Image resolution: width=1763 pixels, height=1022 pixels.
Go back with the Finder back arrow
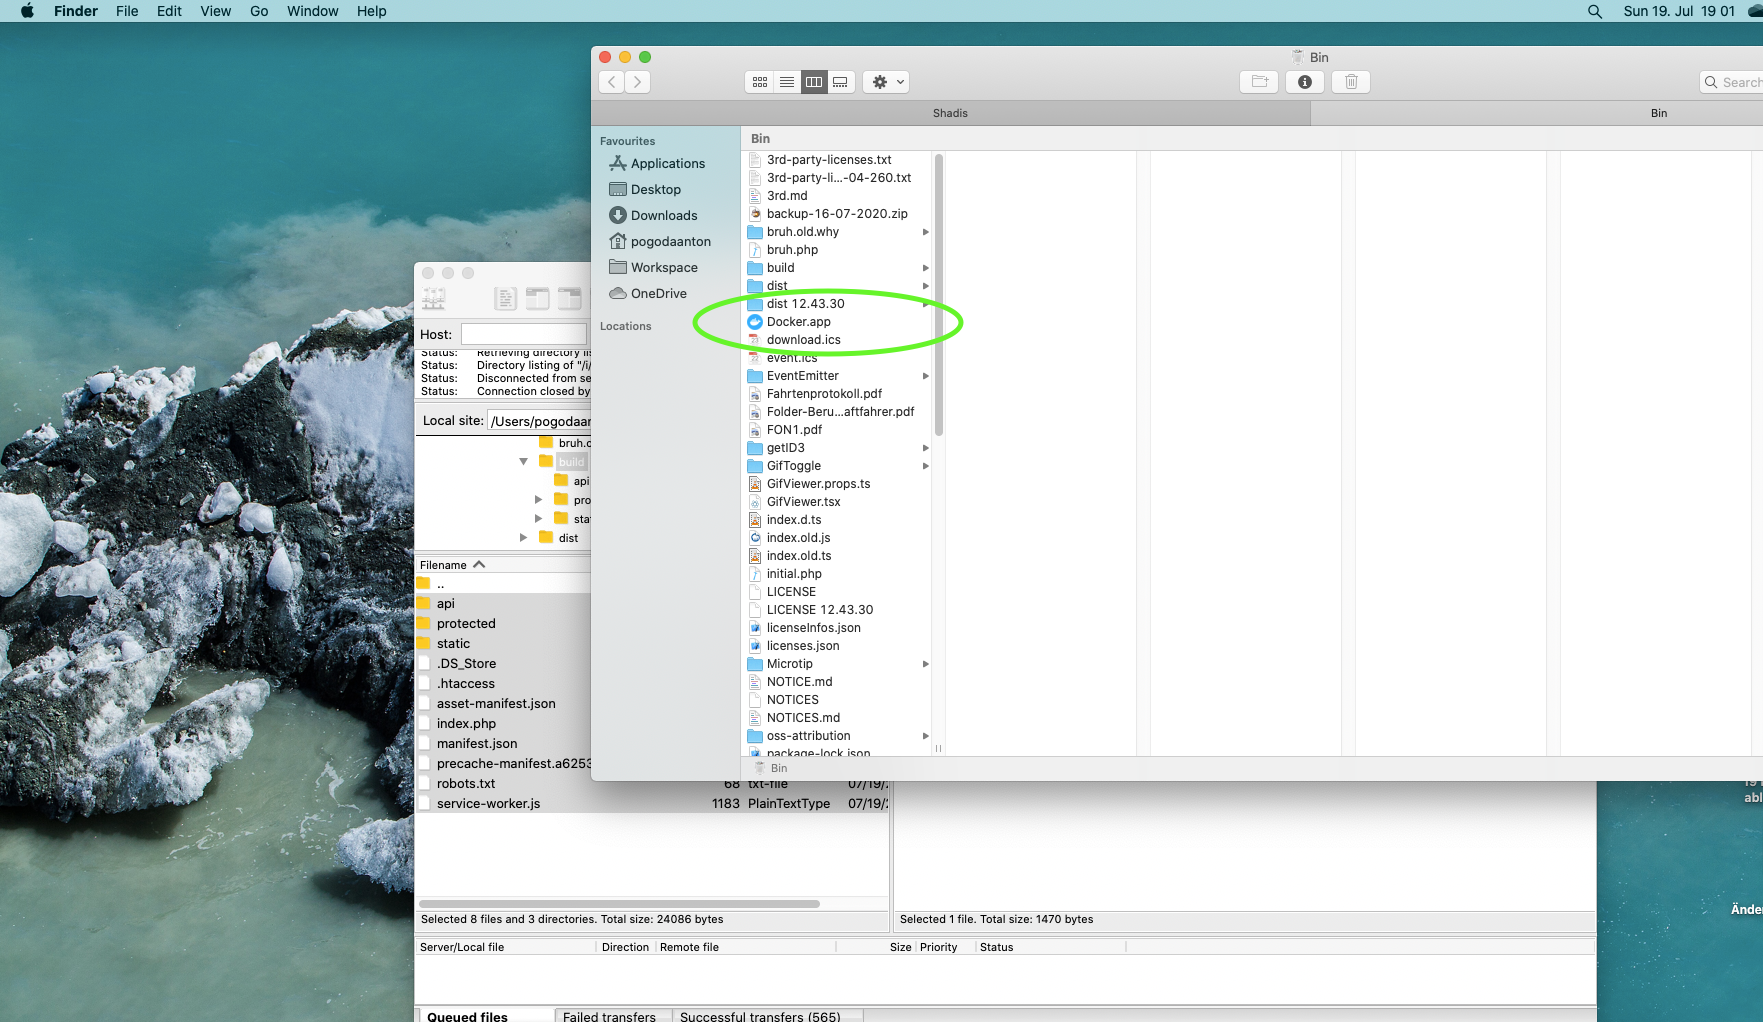pyautogui.click(x=612, y=82)
